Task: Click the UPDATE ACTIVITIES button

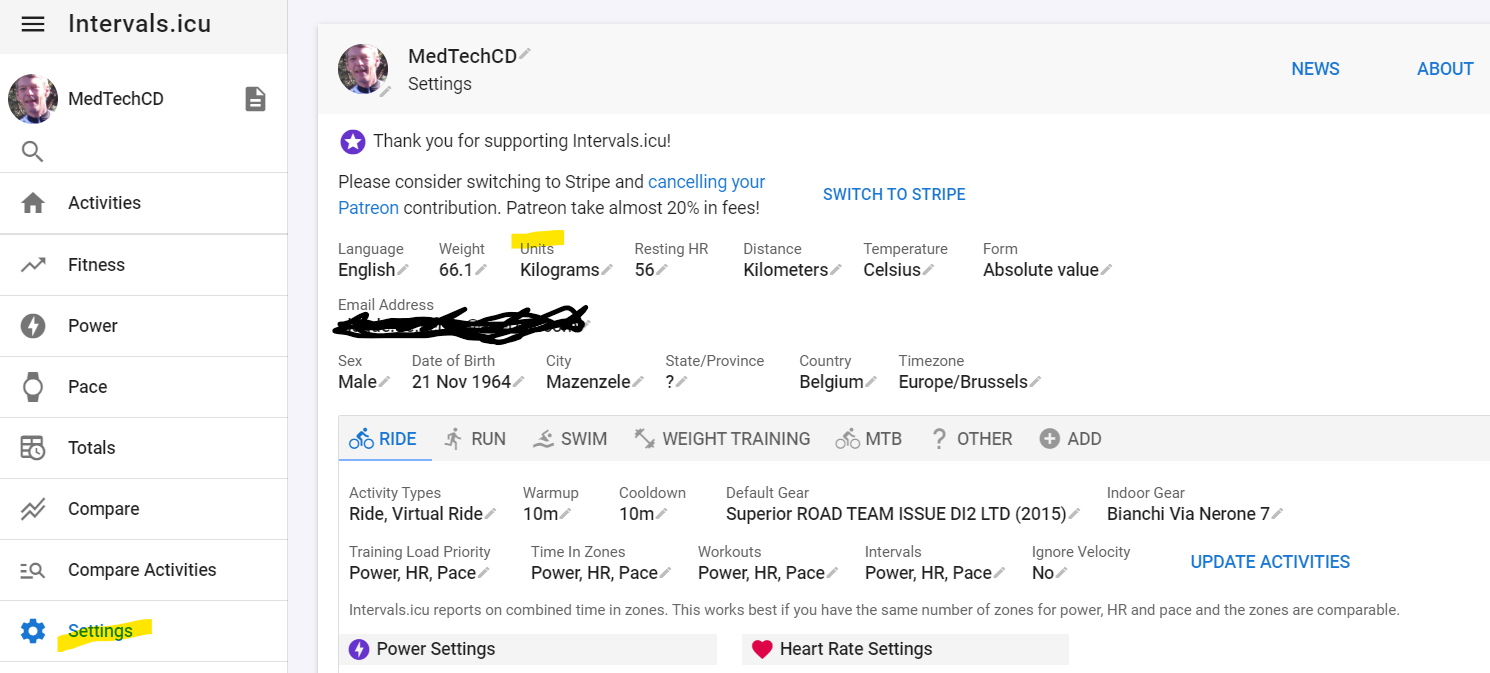Action: coord(1270,562)
